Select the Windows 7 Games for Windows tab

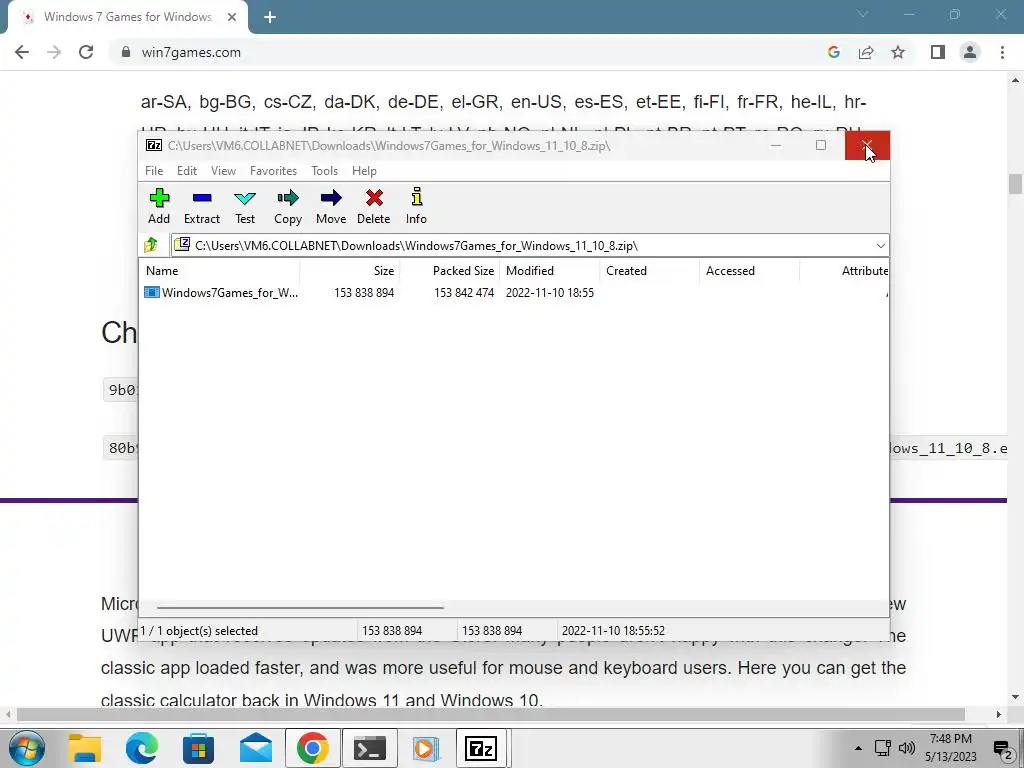[x=127, y=17]
